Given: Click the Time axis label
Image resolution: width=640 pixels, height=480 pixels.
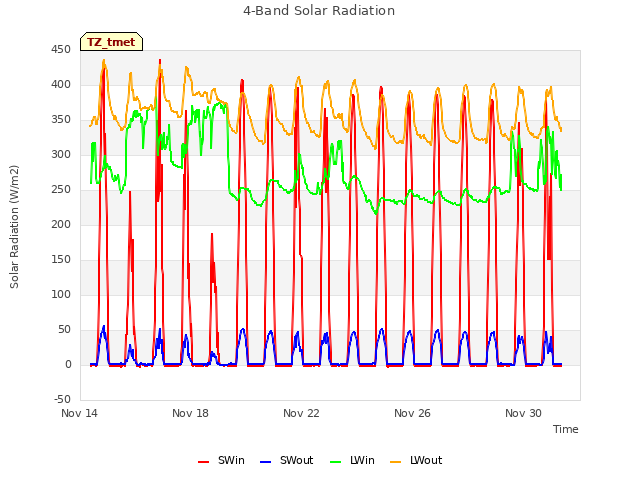Looking at the screenshot, I should [x=565, y=429].
